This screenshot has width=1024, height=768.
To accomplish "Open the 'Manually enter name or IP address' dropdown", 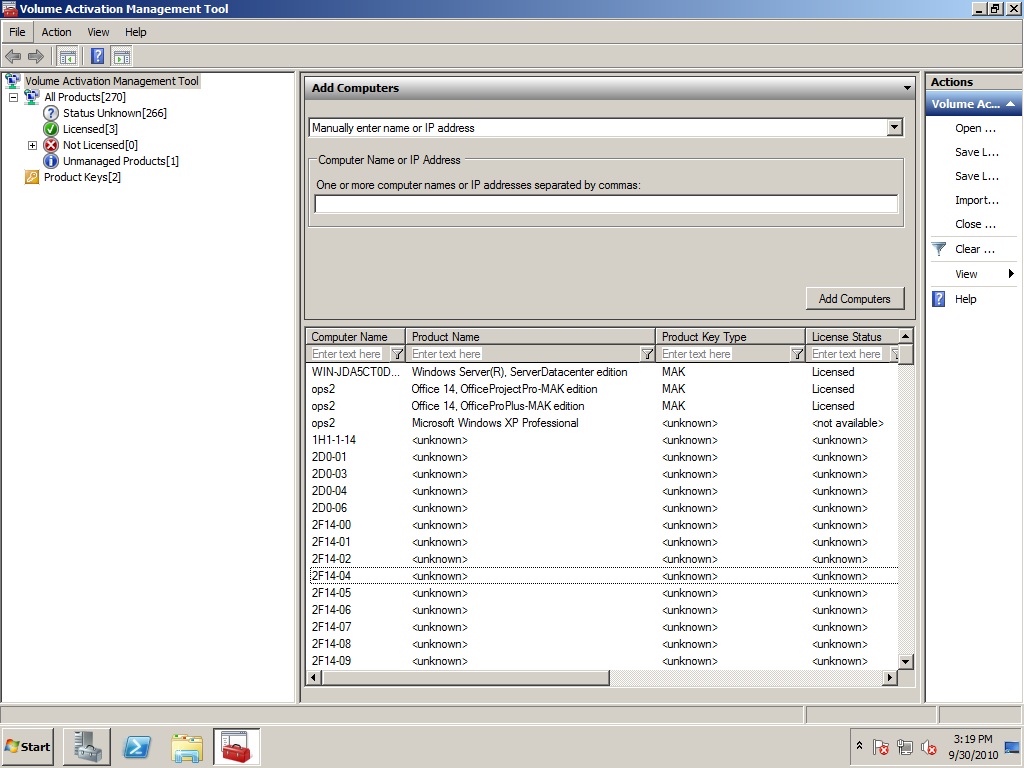I will point(894,128).
